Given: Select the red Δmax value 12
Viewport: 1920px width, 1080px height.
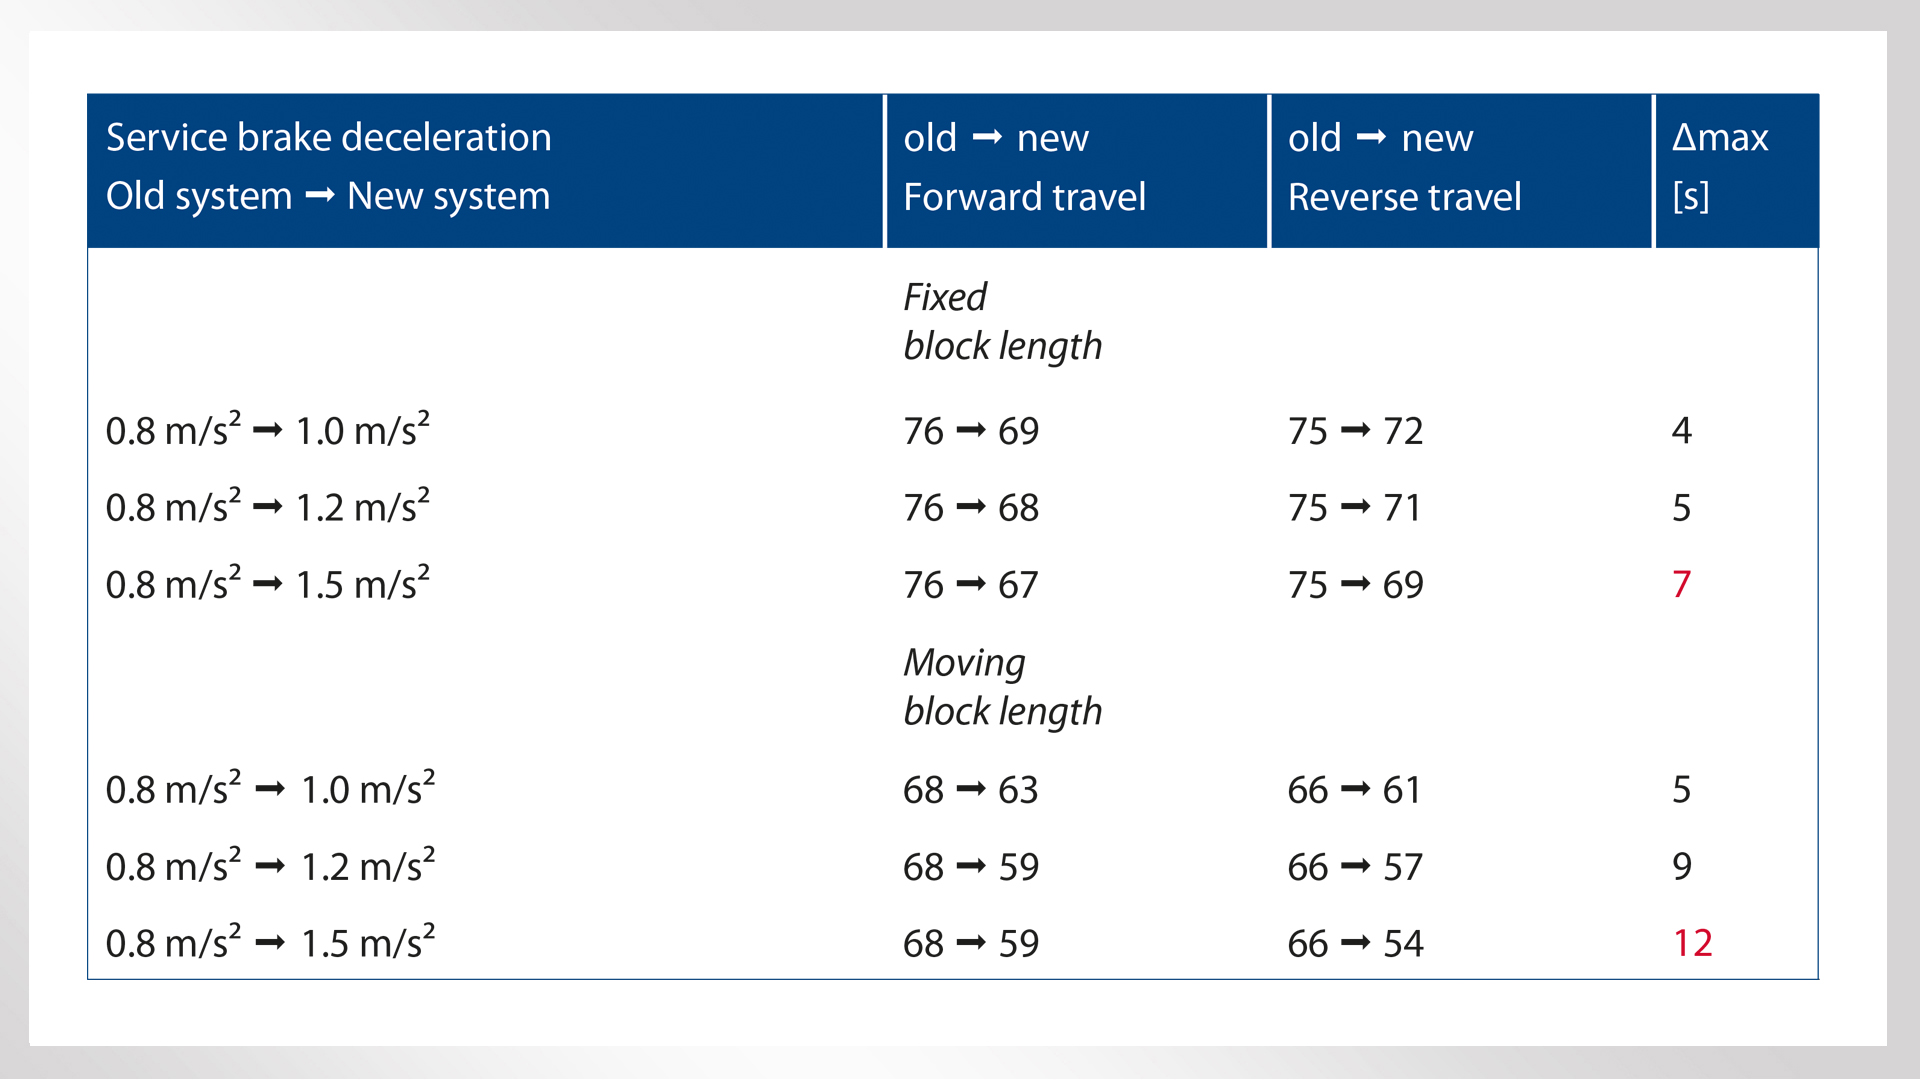Looking at the screenshot, I should pos(1692,943).
